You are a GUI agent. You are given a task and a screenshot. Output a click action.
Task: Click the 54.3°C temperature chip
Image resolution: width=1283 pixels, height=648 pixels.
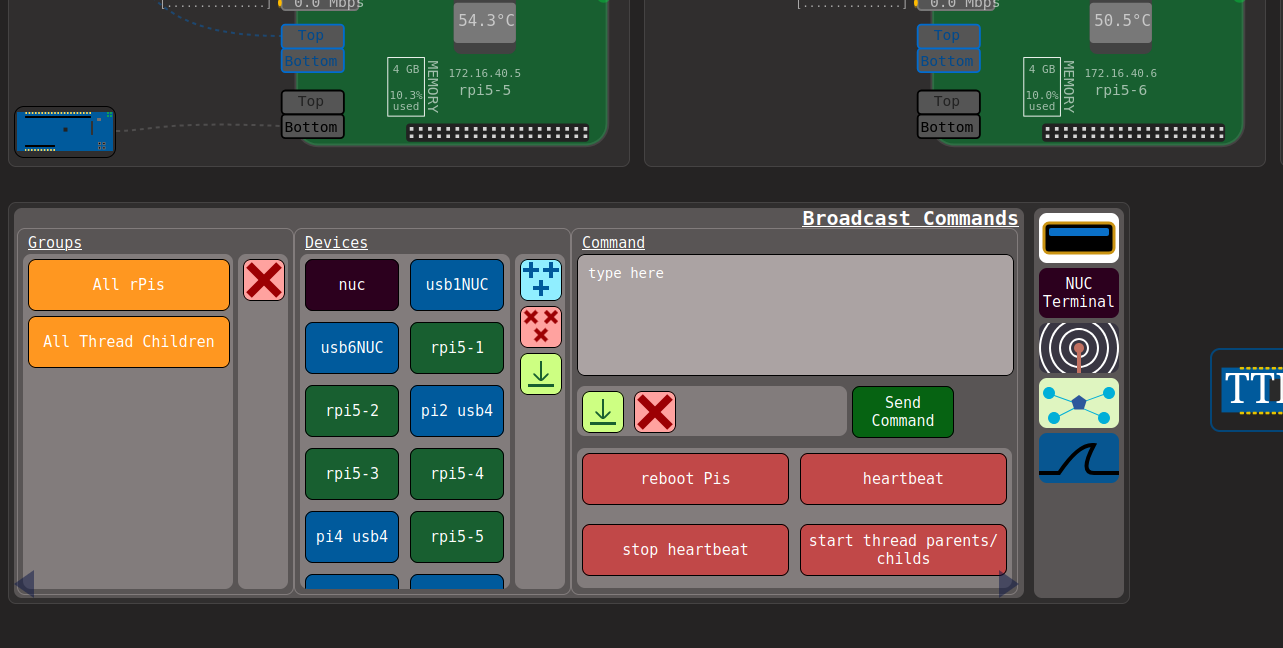(x=485, y=22)
